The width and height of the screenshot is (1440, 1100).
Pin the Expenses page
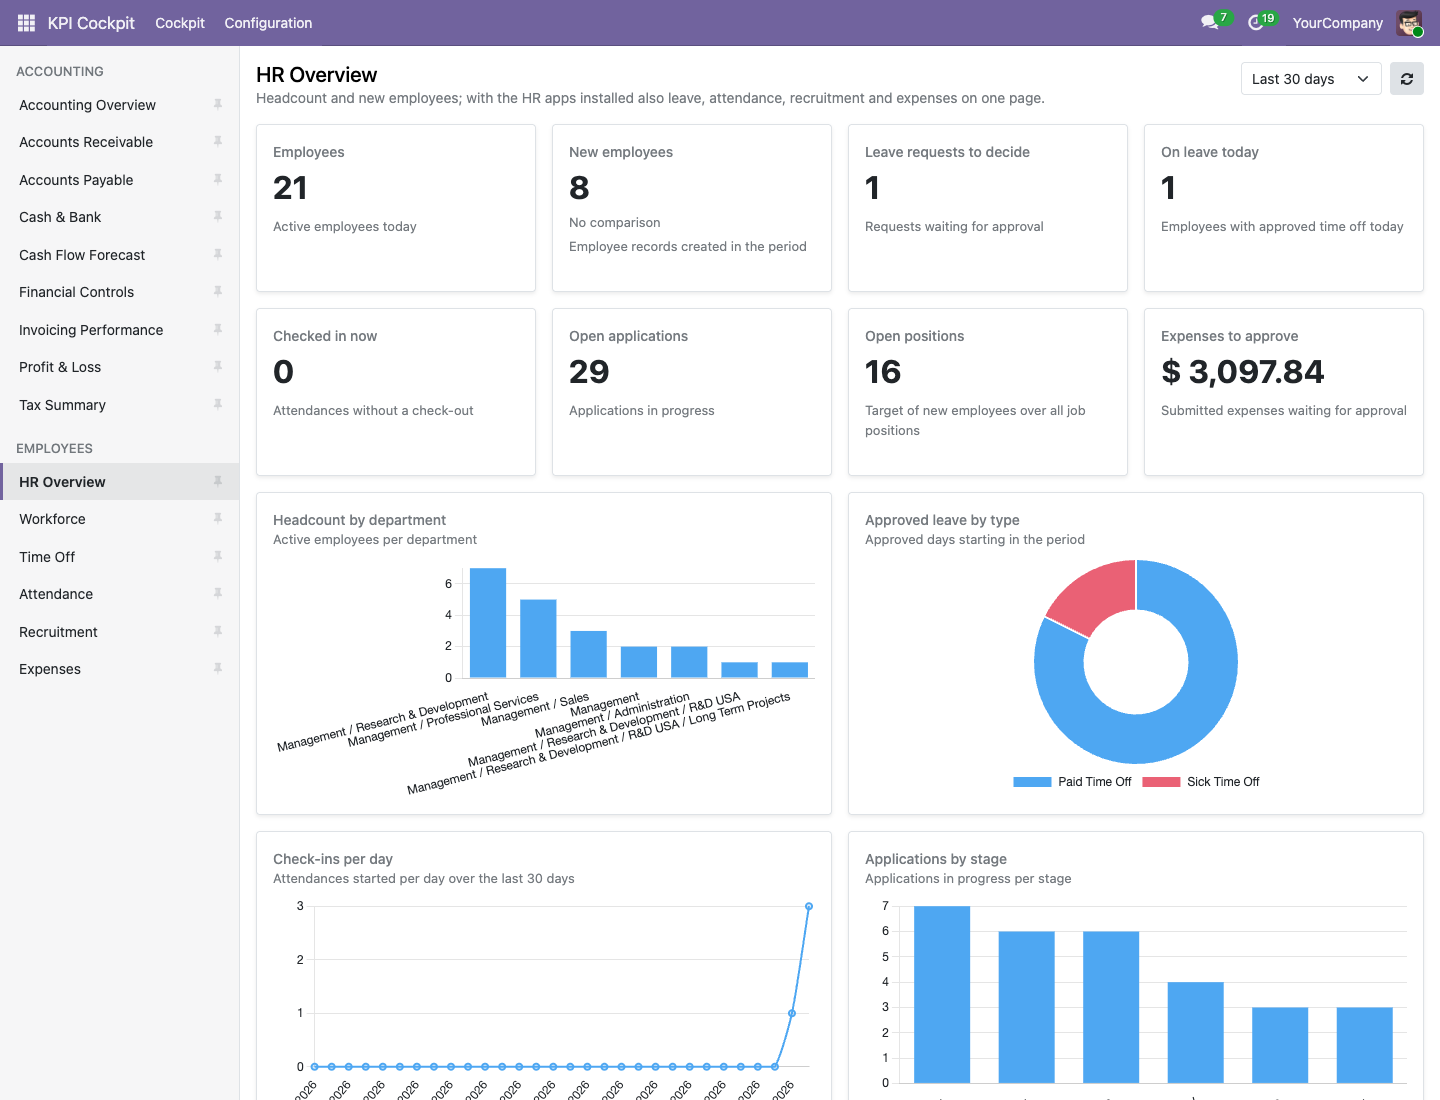pyautogui.click(x=218, y=669)
